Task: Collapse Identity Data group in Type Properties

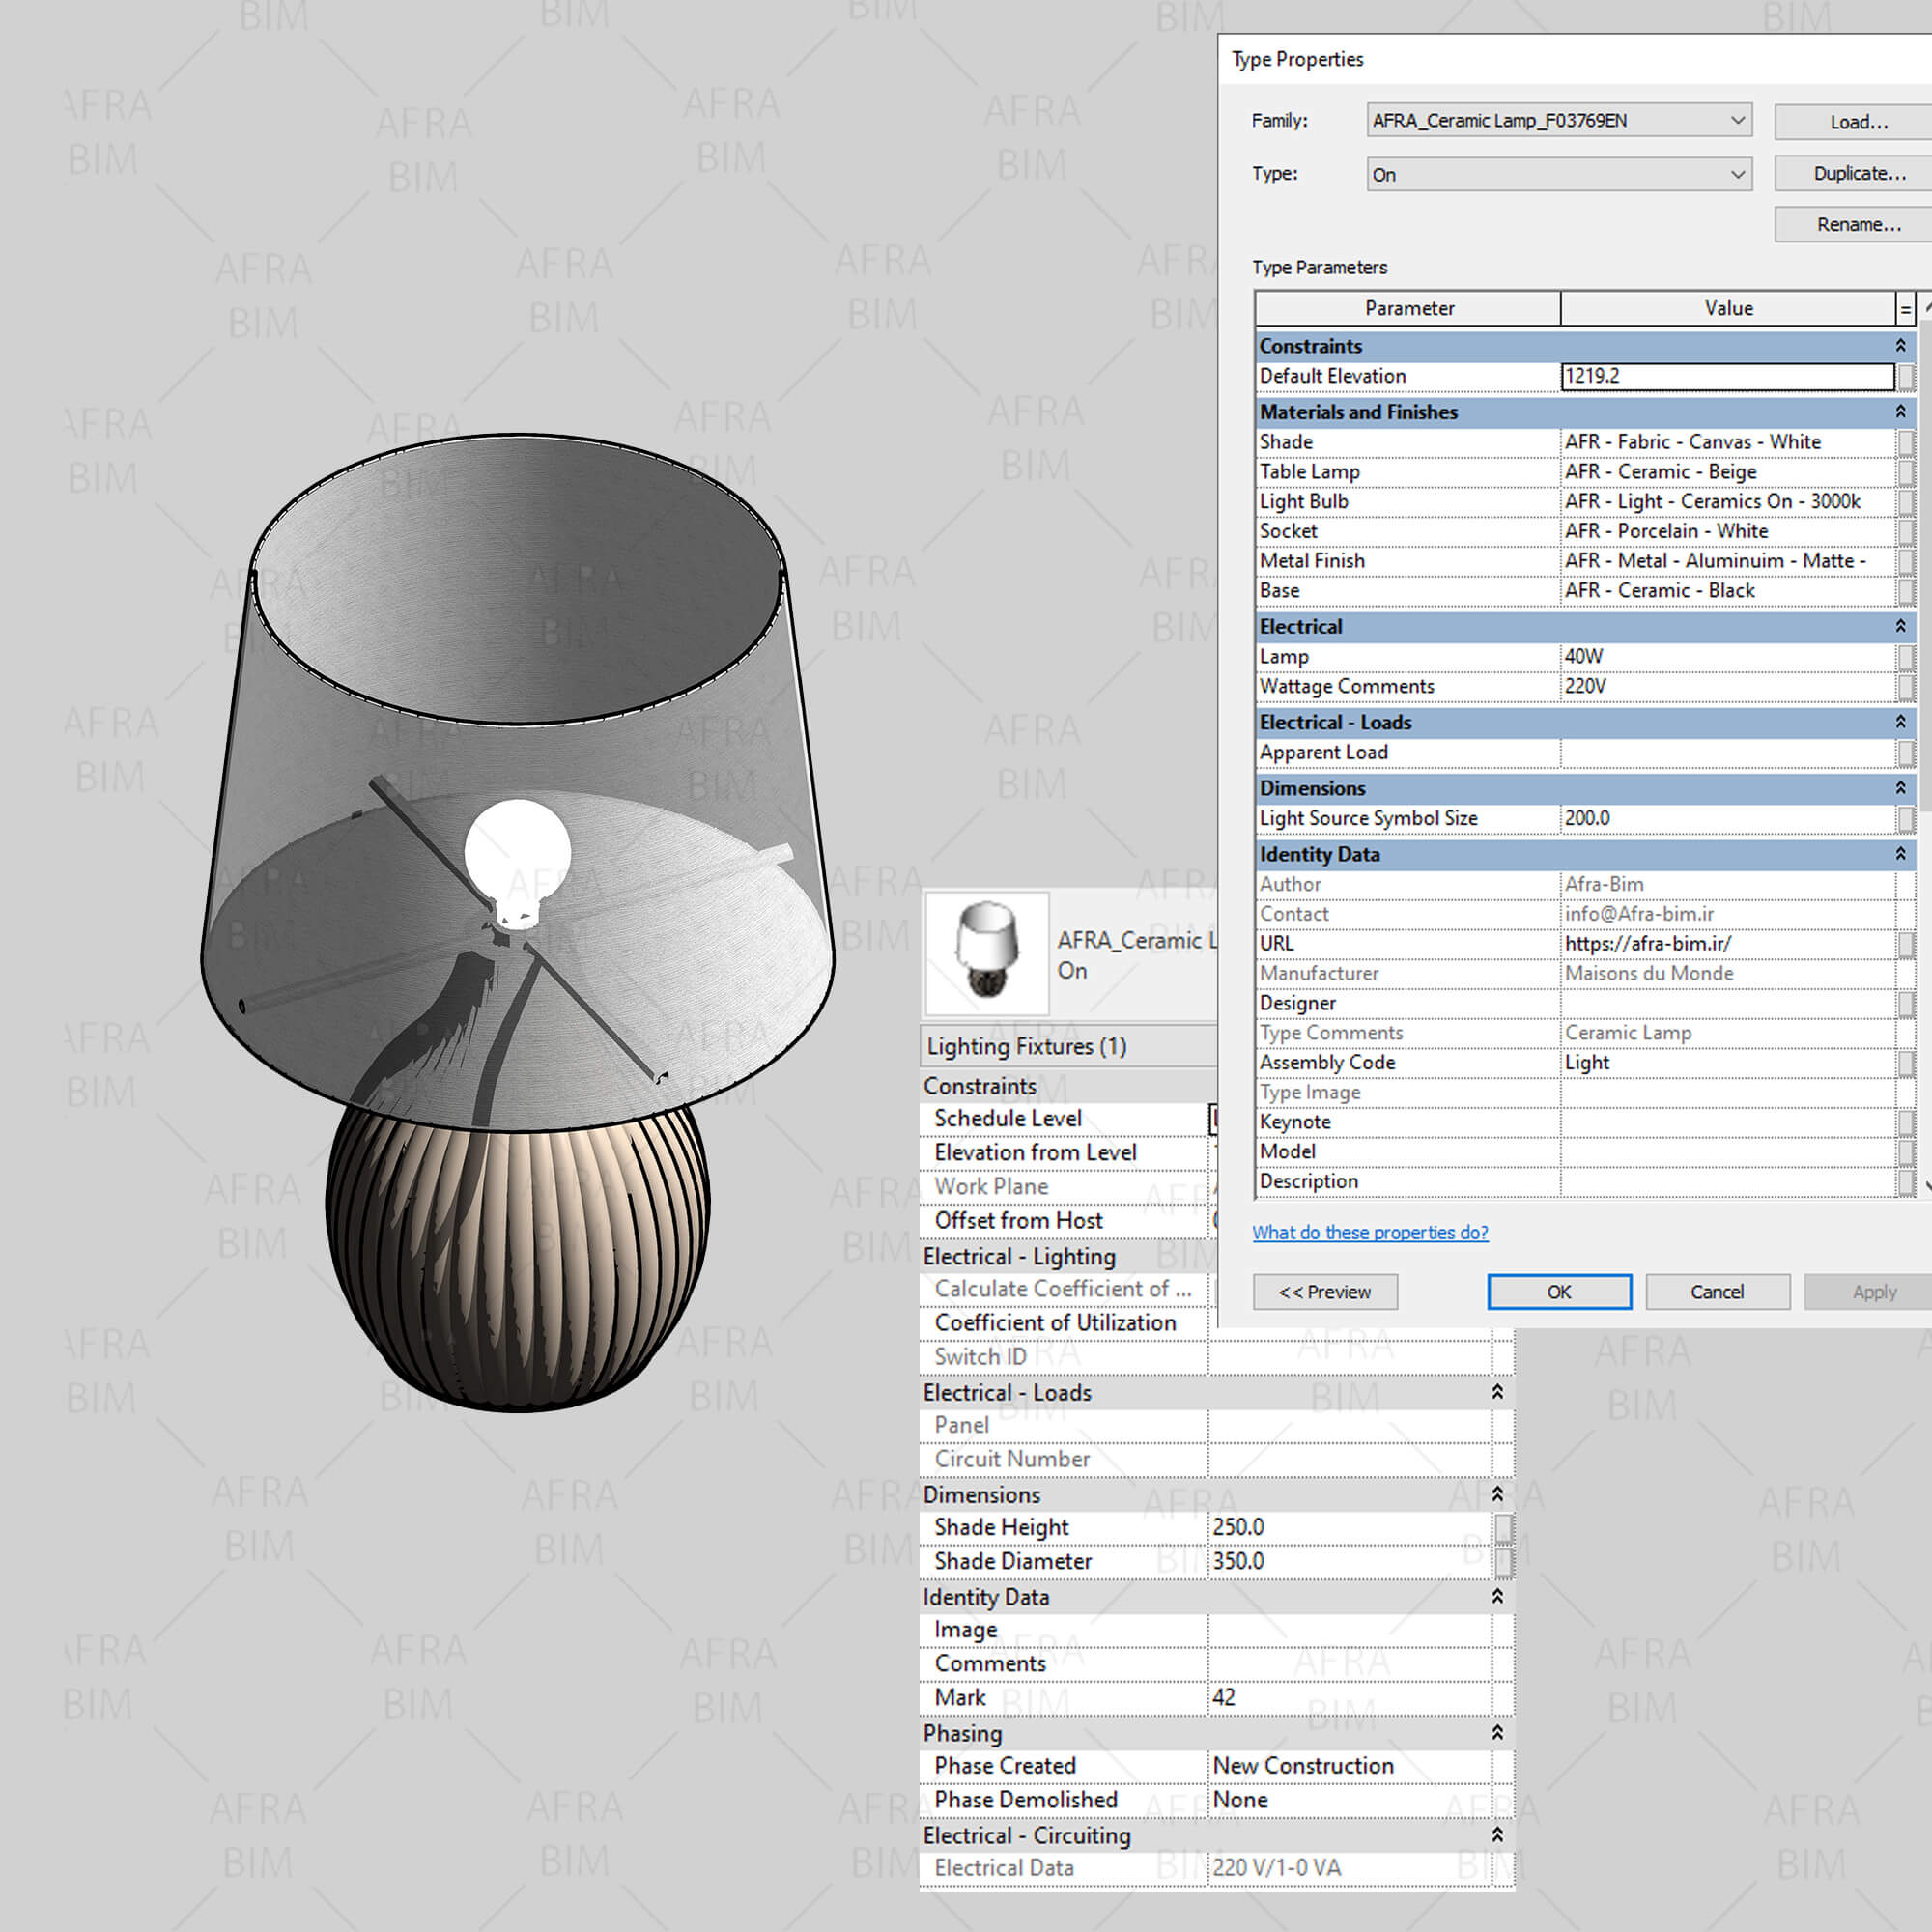Action: click(1900, 854)
